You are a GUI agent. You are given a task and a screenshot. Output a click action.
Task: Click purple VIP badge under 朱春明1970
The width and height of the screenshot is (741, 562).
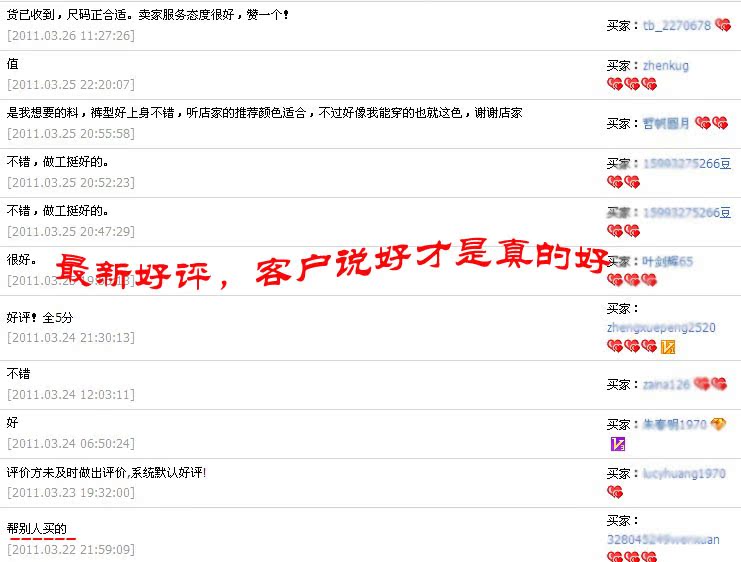(x=618, y=444)
